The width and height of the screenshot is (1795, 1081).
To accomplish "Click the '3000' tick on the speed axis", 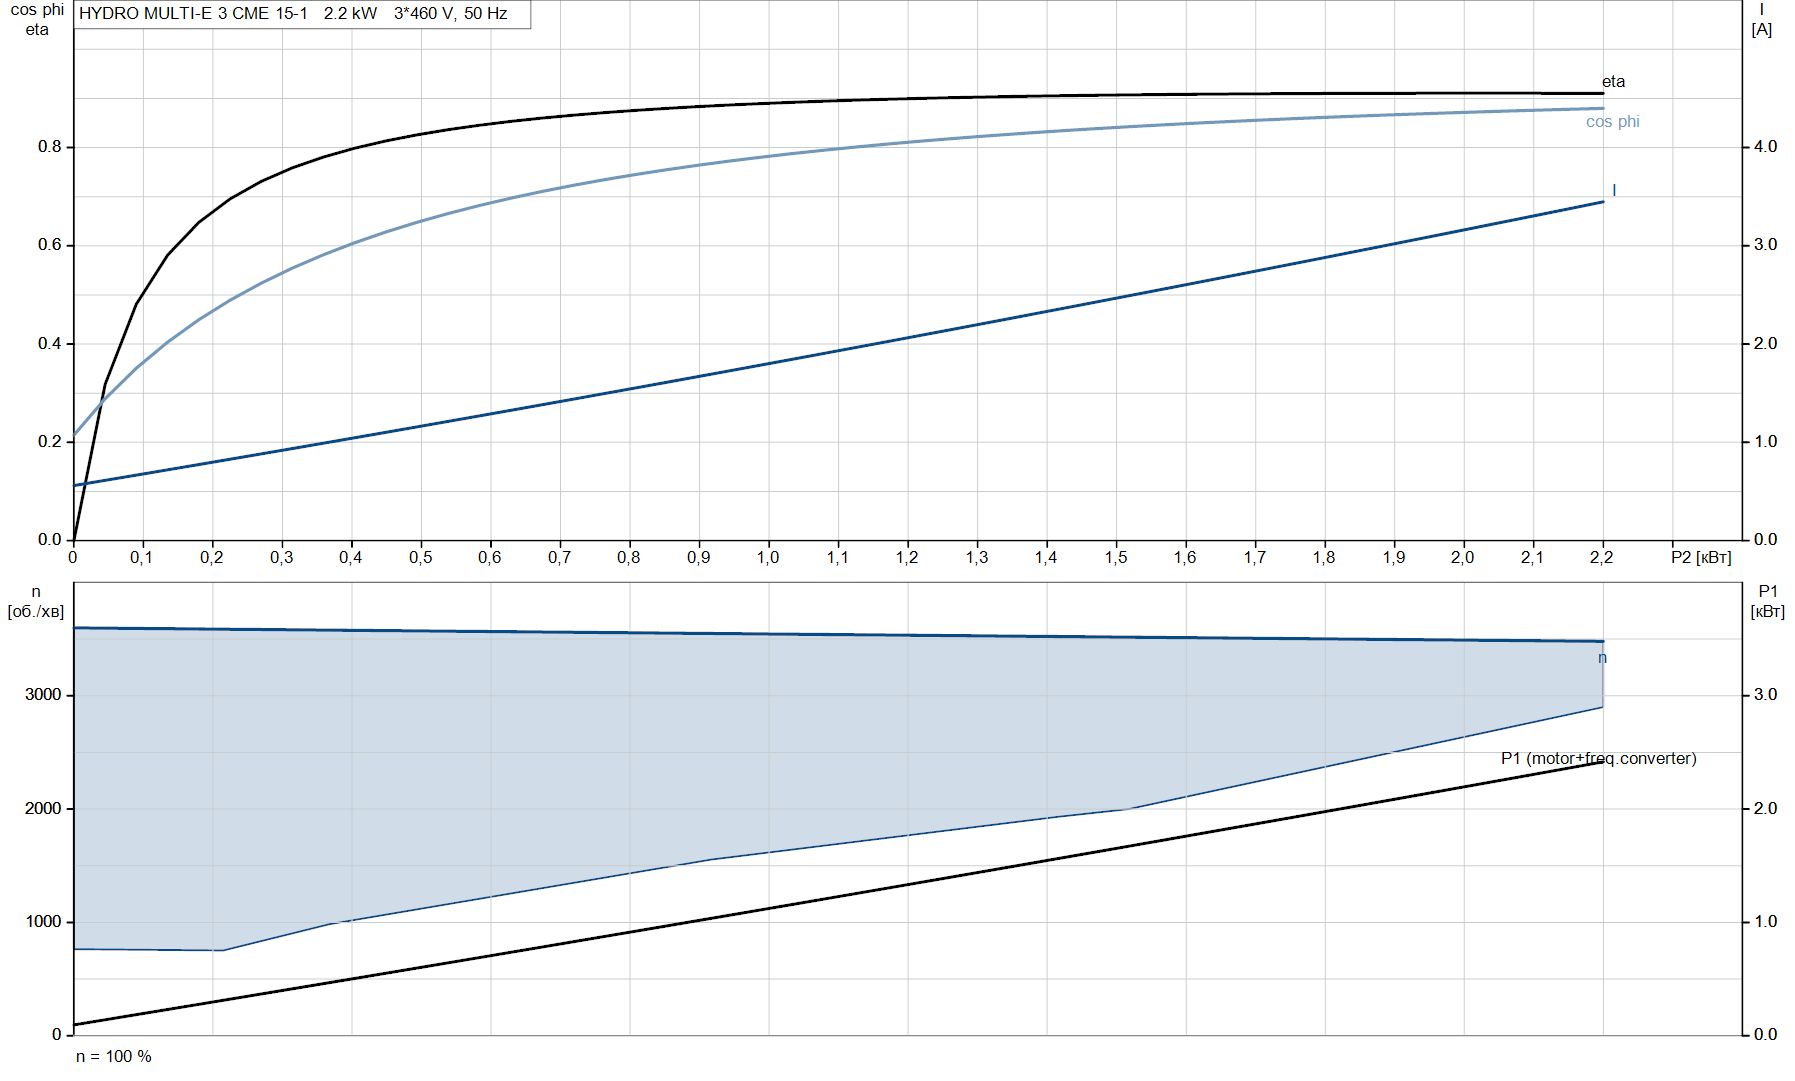I will pyautogui.click(x=43, y=695).
